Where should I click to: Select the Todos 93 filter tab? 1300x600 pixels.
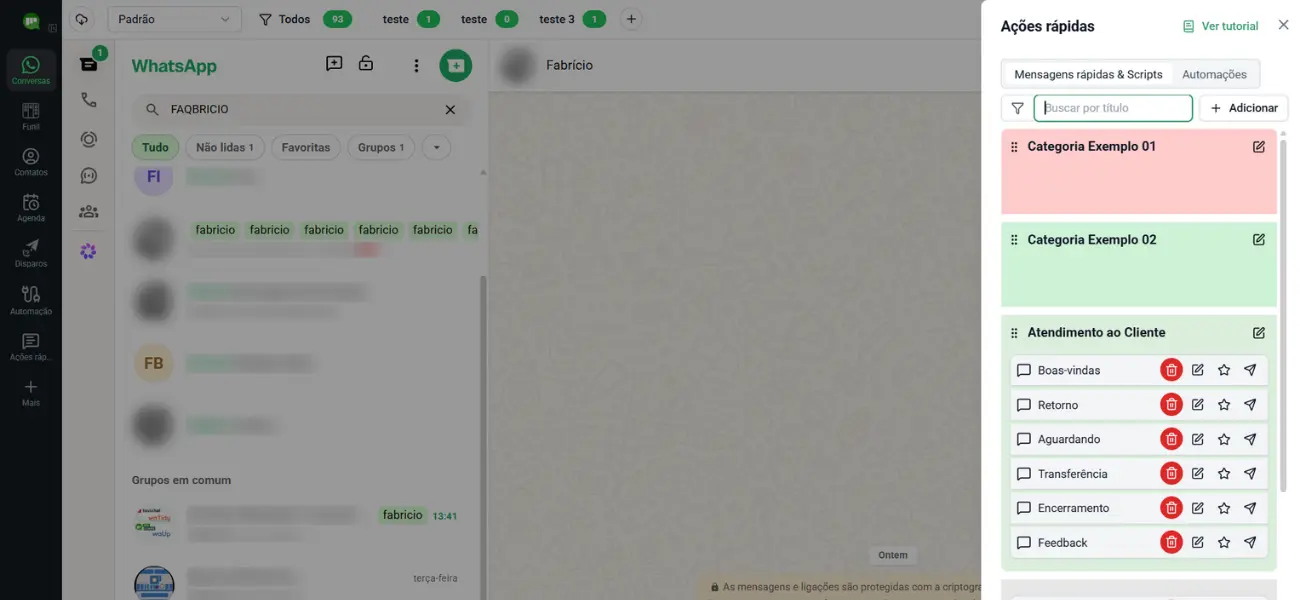coord(305,19)
